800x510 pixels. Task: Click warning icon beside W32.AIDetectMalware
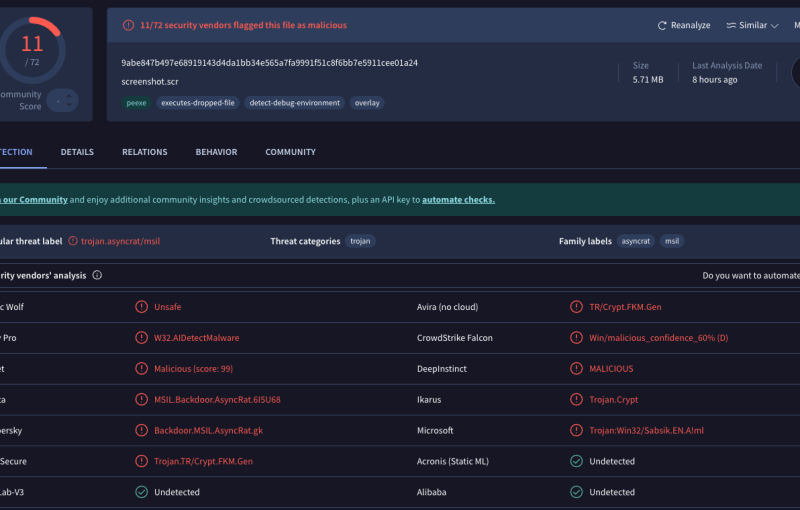(141, 338)
